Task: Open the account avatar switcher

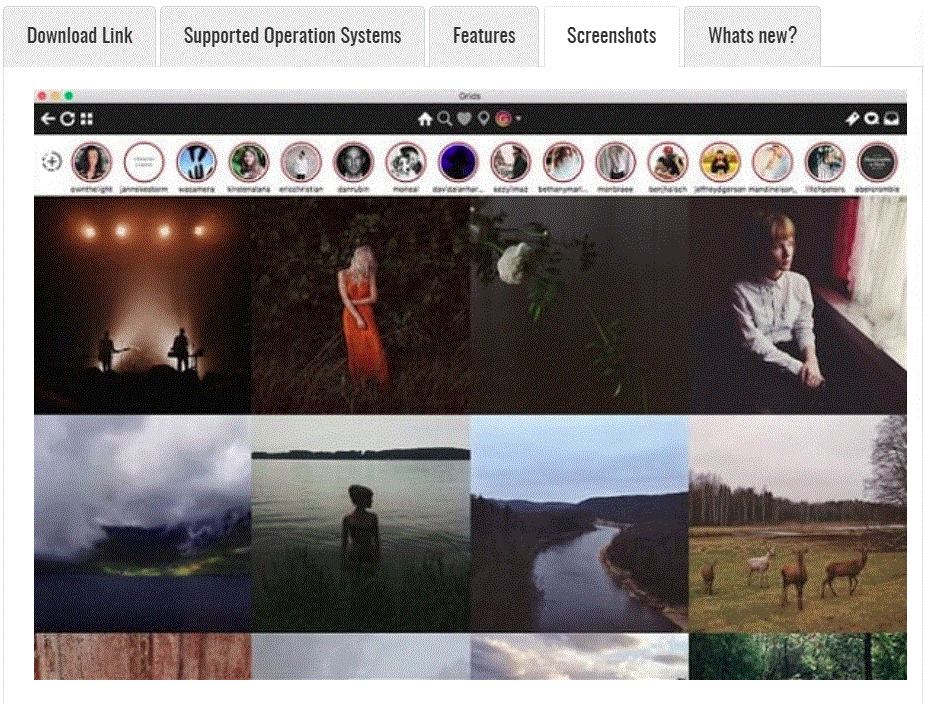Action: [503, 119]
